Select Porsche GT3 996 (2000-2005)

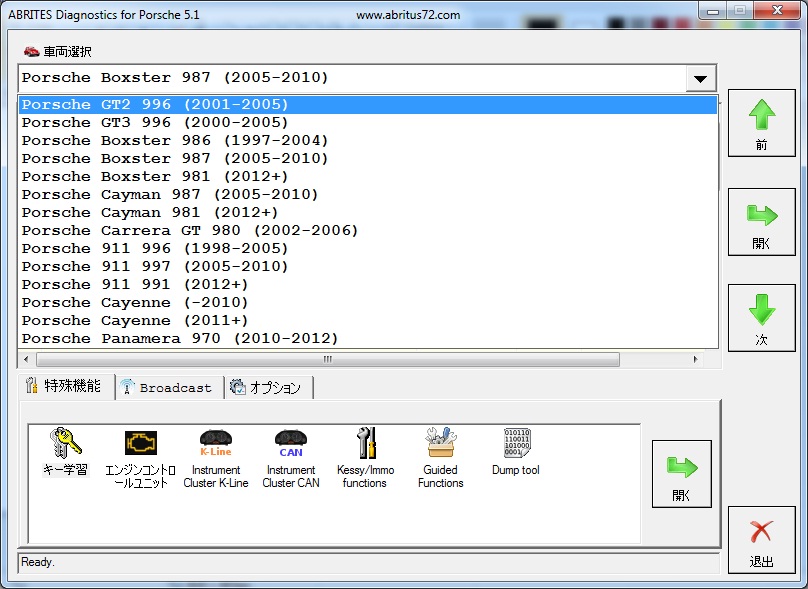[368, 123]
